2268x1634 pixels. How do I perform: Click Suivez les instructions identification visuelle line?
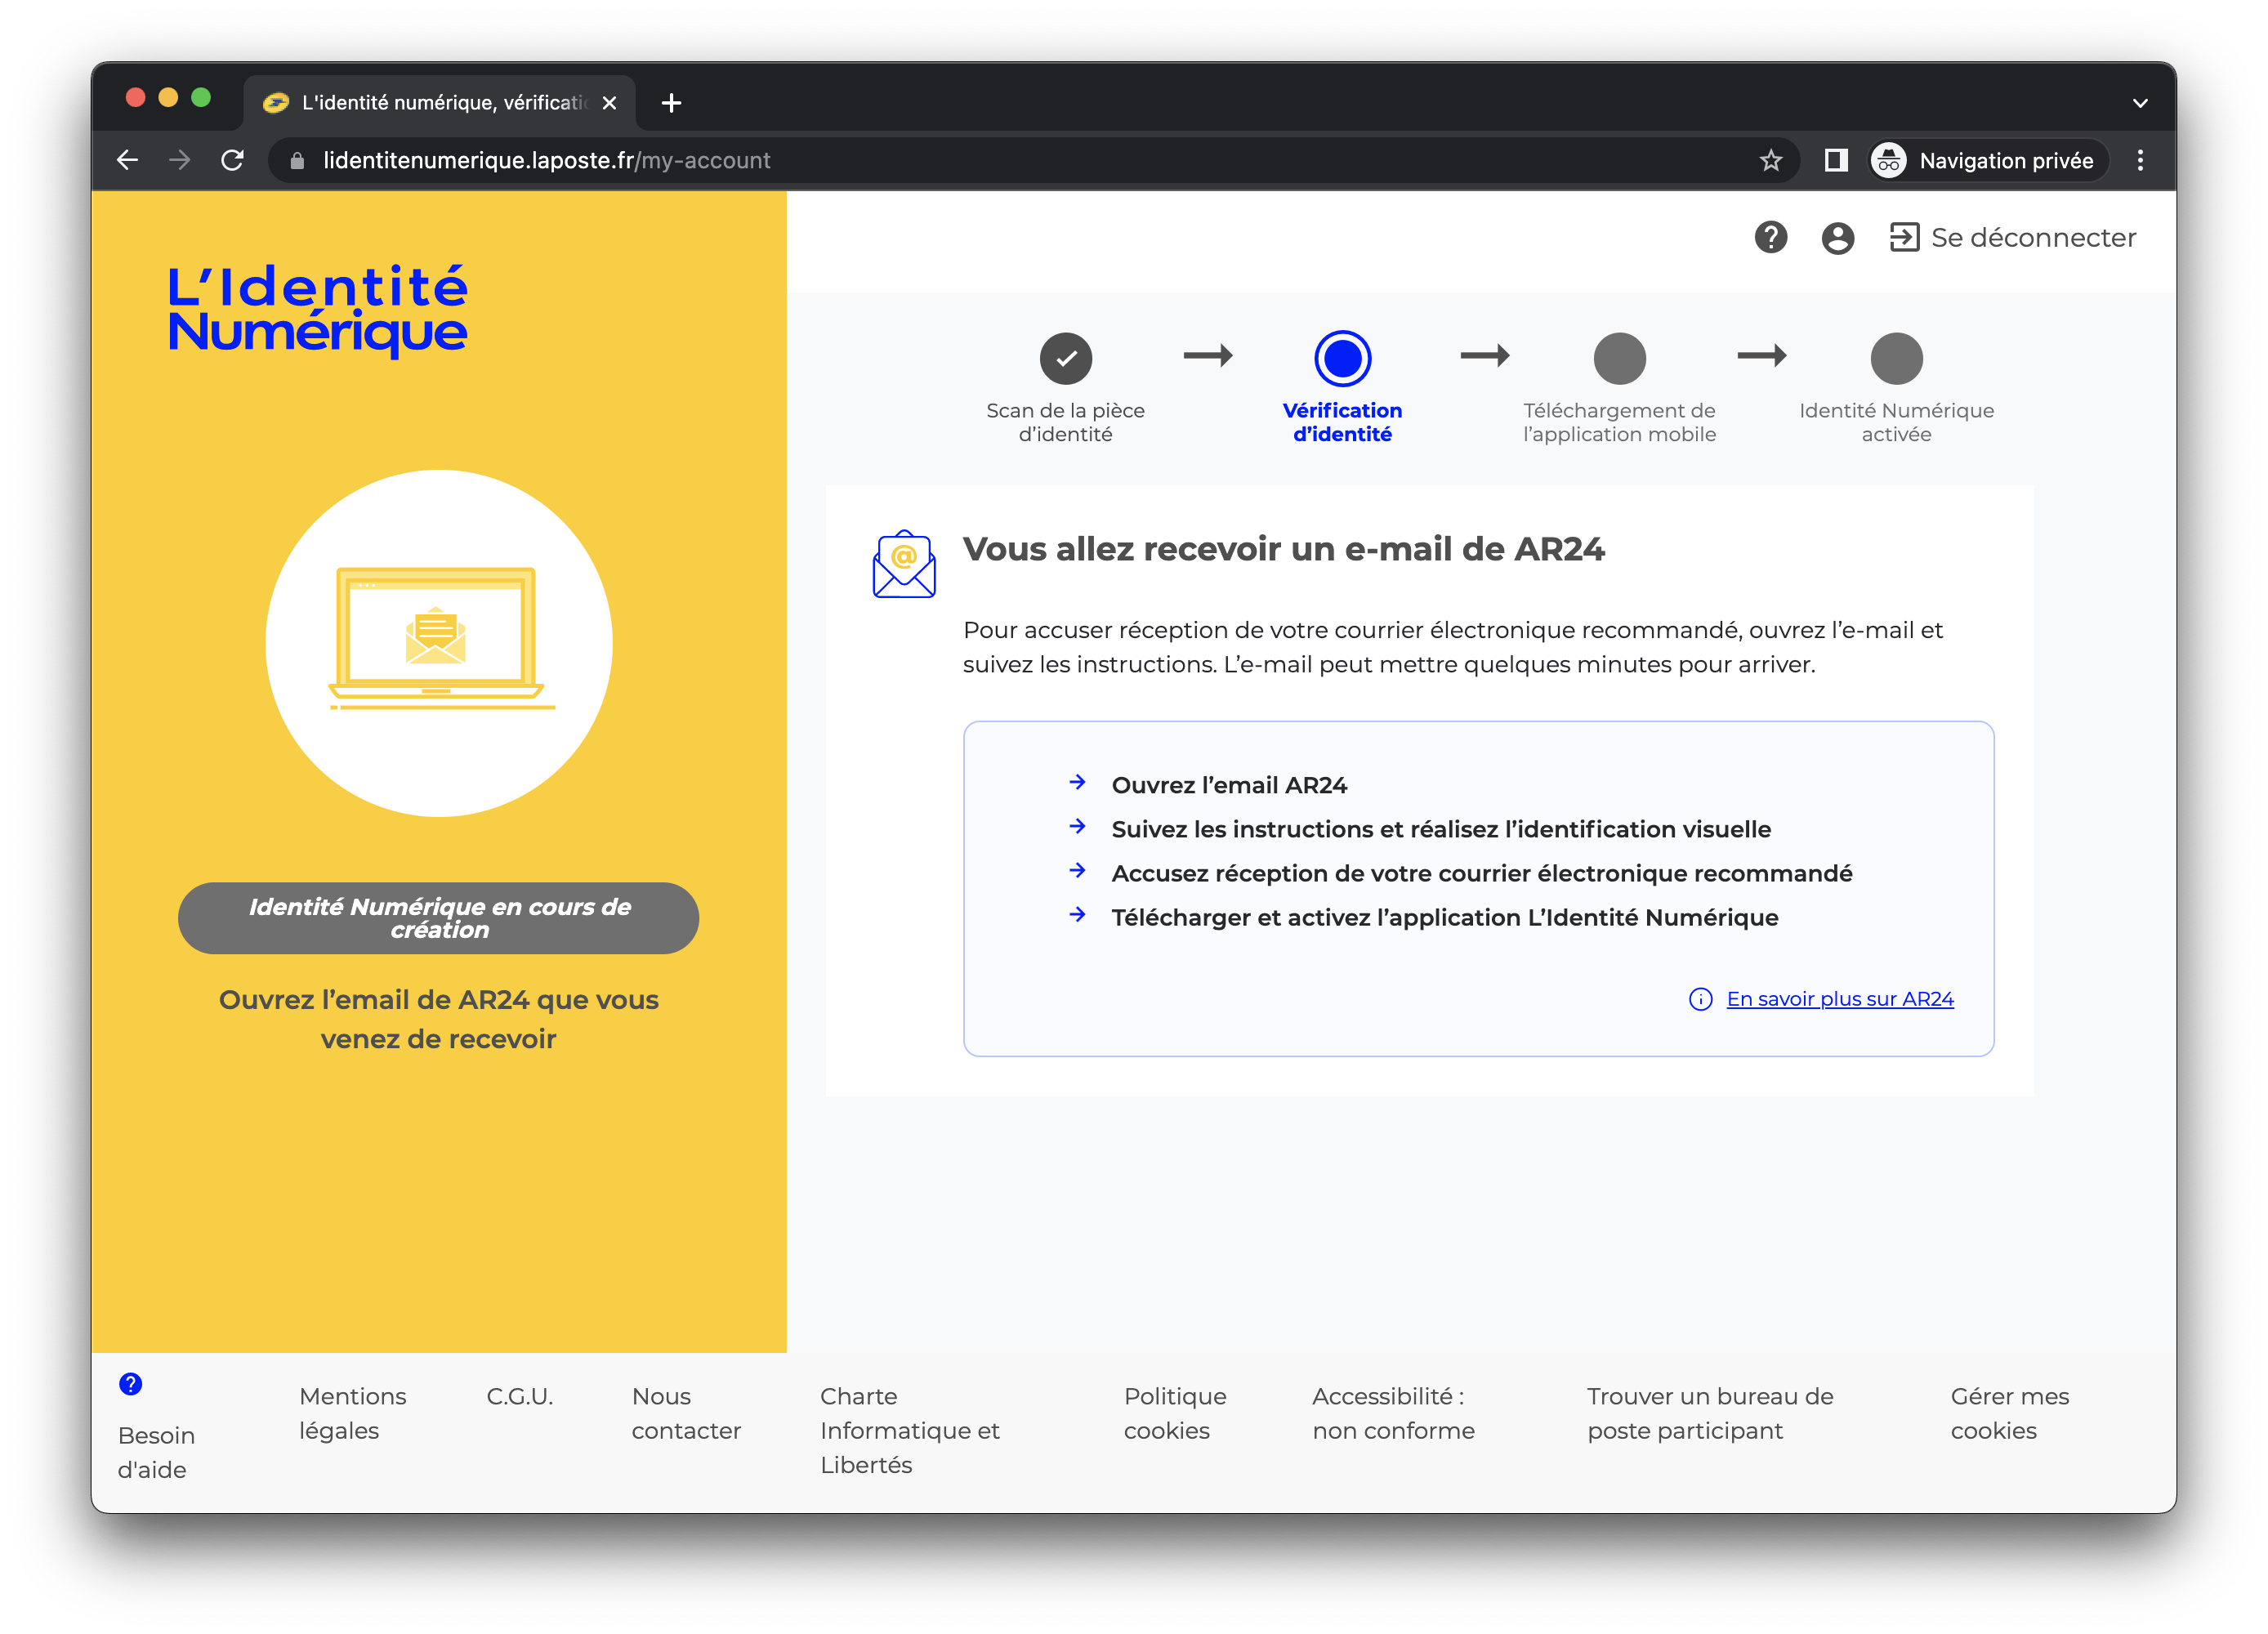[x=1441, y=829]
